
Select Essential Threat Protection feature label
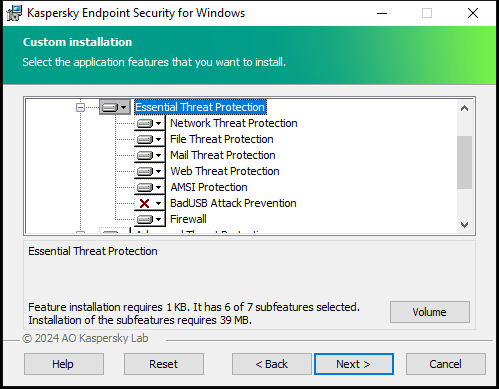[x=200, y=107]
